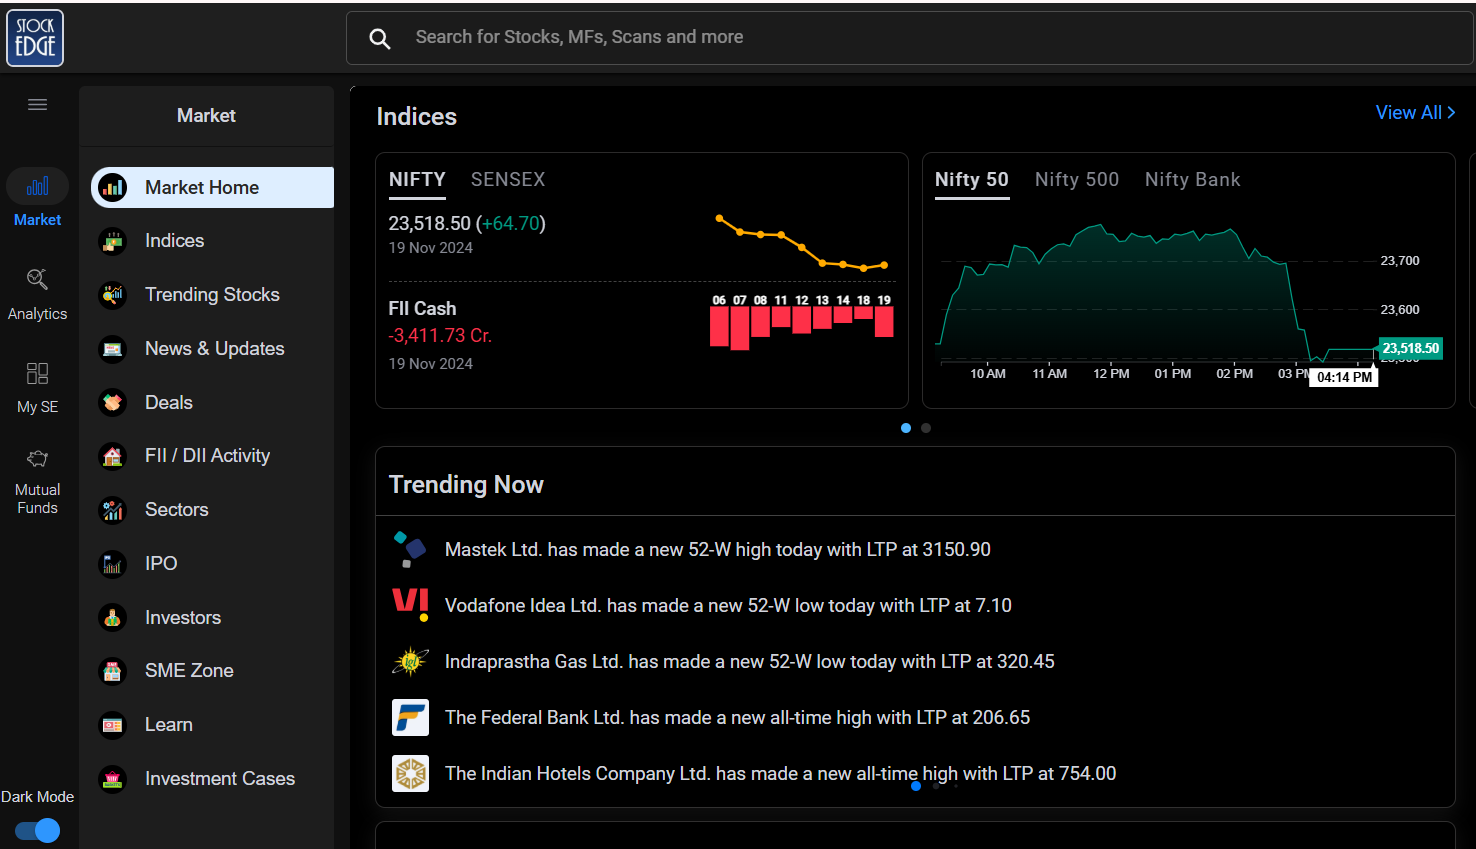Open the Market Home section icon
The image size is (1476, 849).
(x=112, y=186)
